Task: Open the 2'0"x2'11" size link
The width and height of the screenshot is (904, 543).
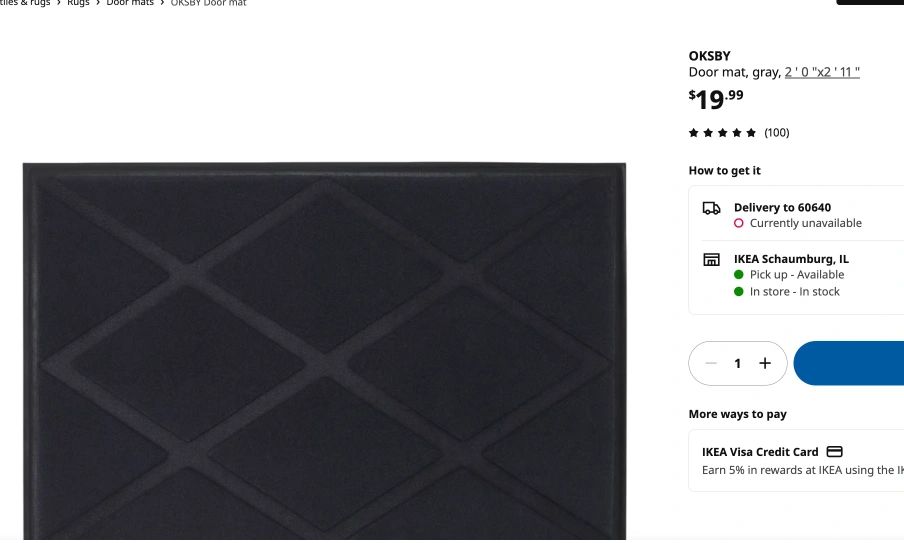Action: pos(822,72)
